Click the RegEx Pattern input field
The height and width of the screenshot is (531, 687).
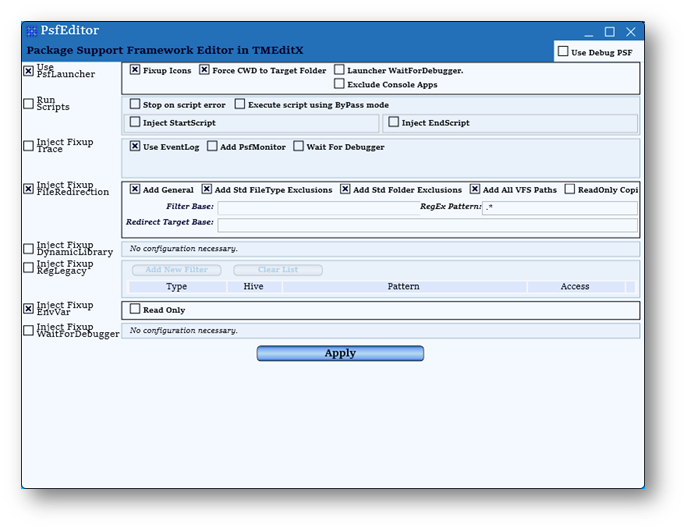tap(560, 208)
